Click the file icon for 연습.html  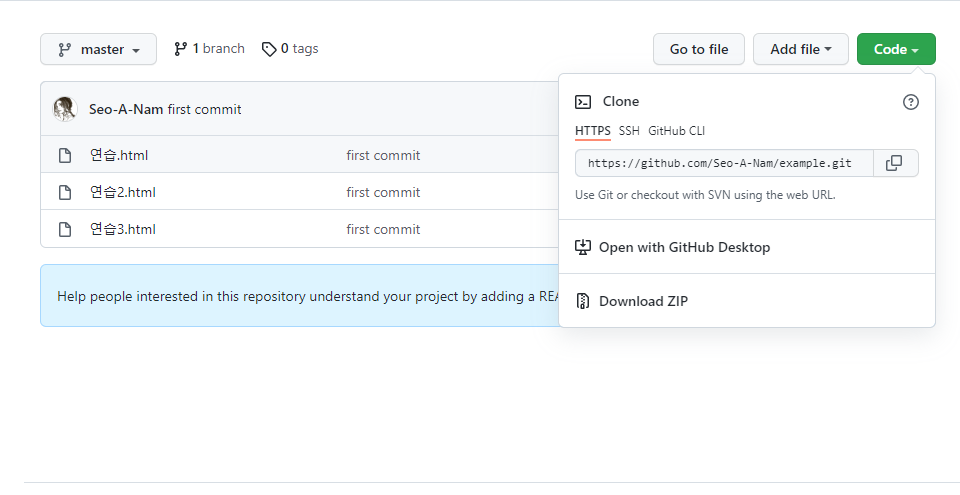tap(65, 155)
